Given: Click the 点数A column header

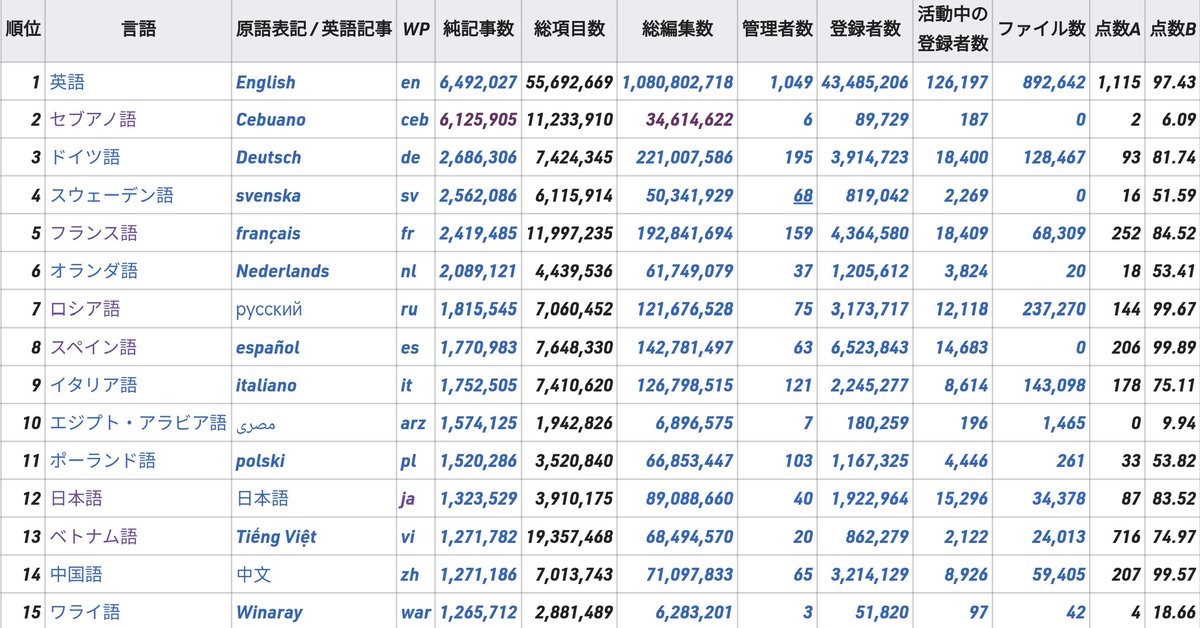Looking at the screenshot, I should [1117, 29].
